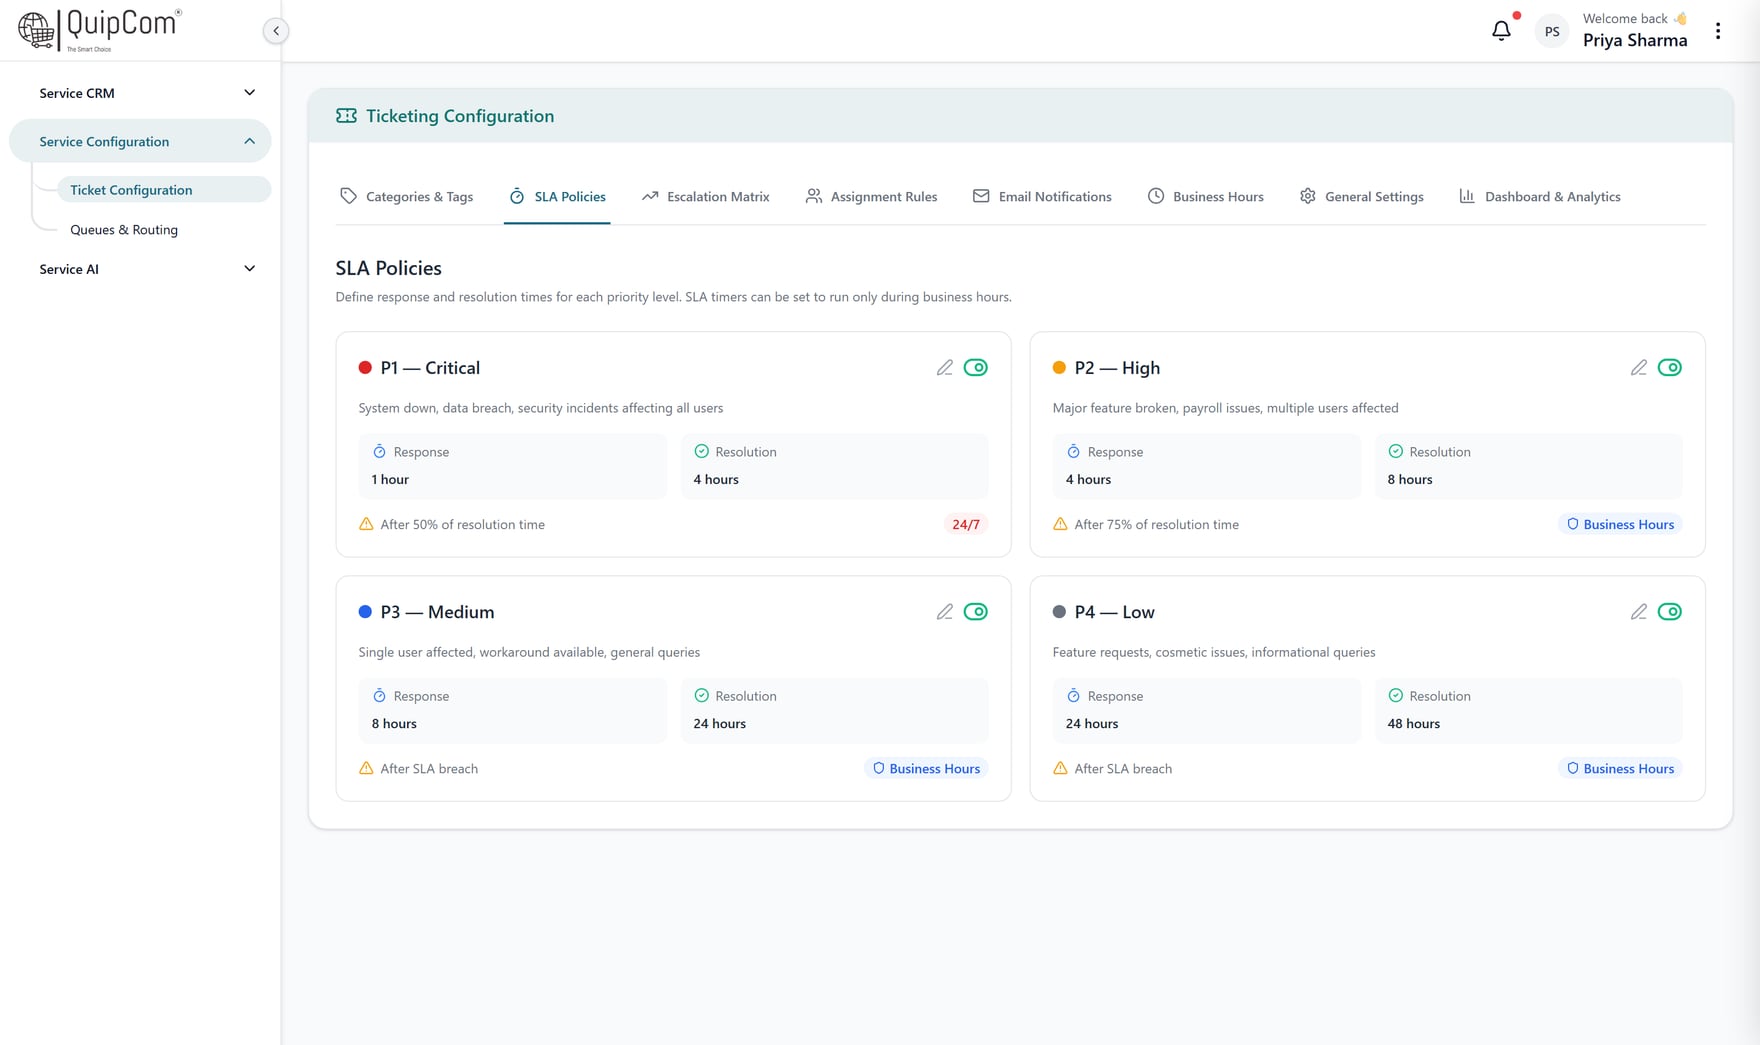1760x1045 pixels.
Task: Click the blue dot of P3 Medium
Action: [x=365, y=612]
